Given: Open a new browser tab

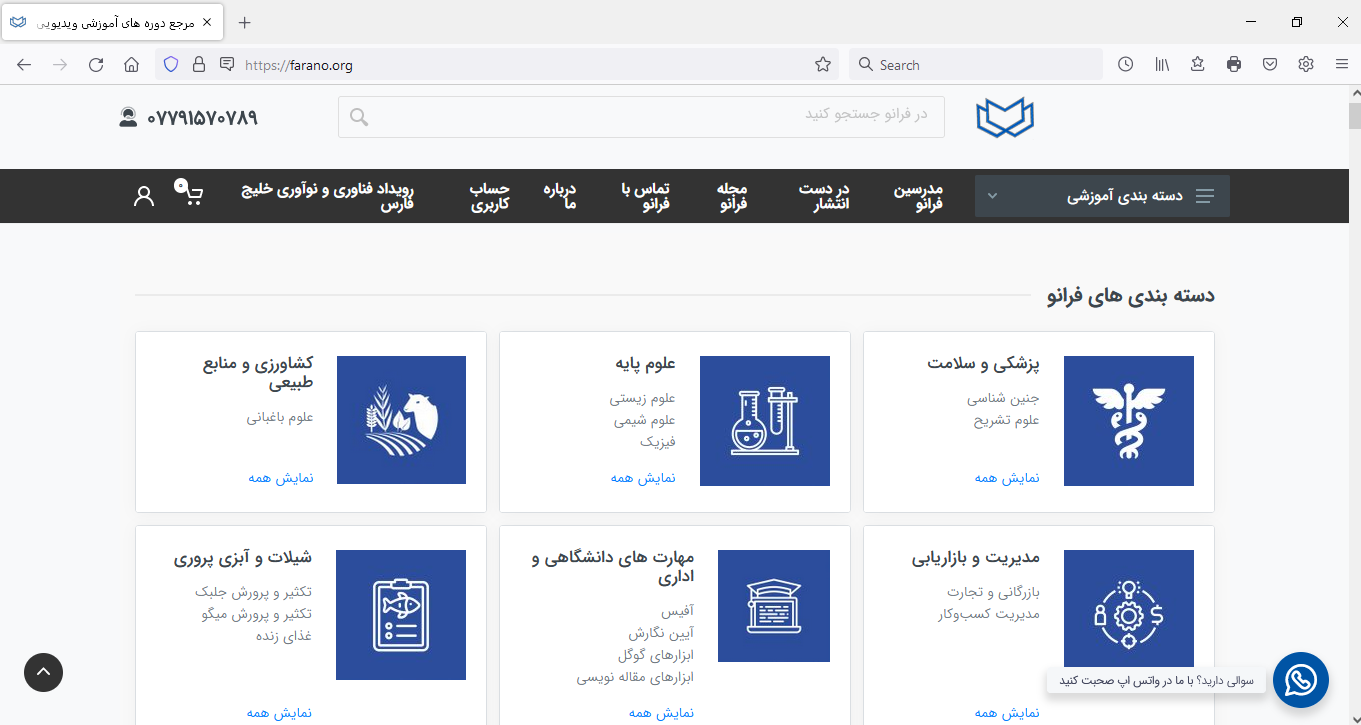Looking at the screenshot, I should pyautogui.click(x=245, y=22).
